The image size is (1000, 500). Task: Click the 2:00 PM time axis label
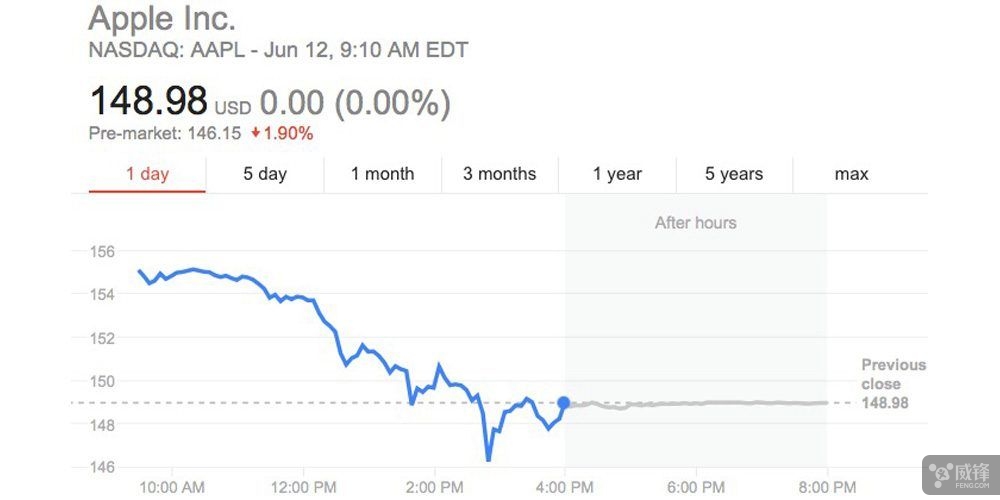click(434, 487)
